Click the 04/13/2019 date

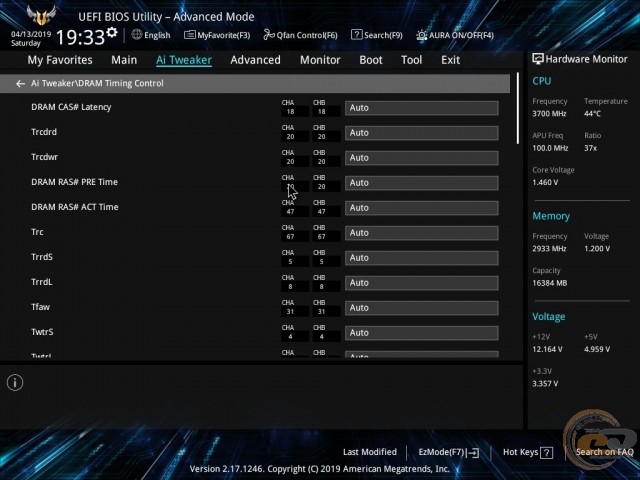31,34
